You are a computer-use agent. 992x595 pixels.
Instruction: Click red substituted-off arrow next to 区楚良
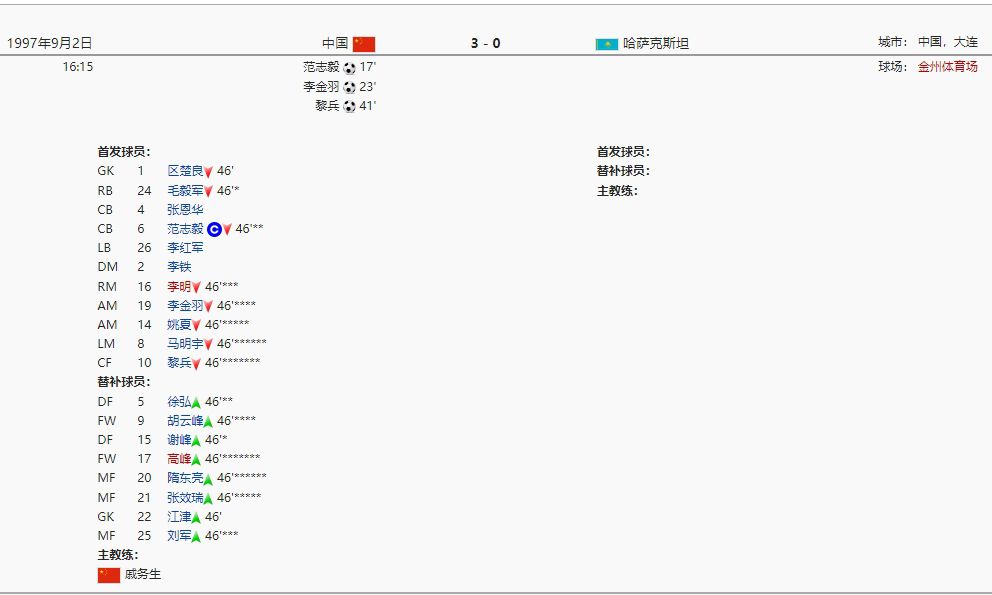[209, 172]
